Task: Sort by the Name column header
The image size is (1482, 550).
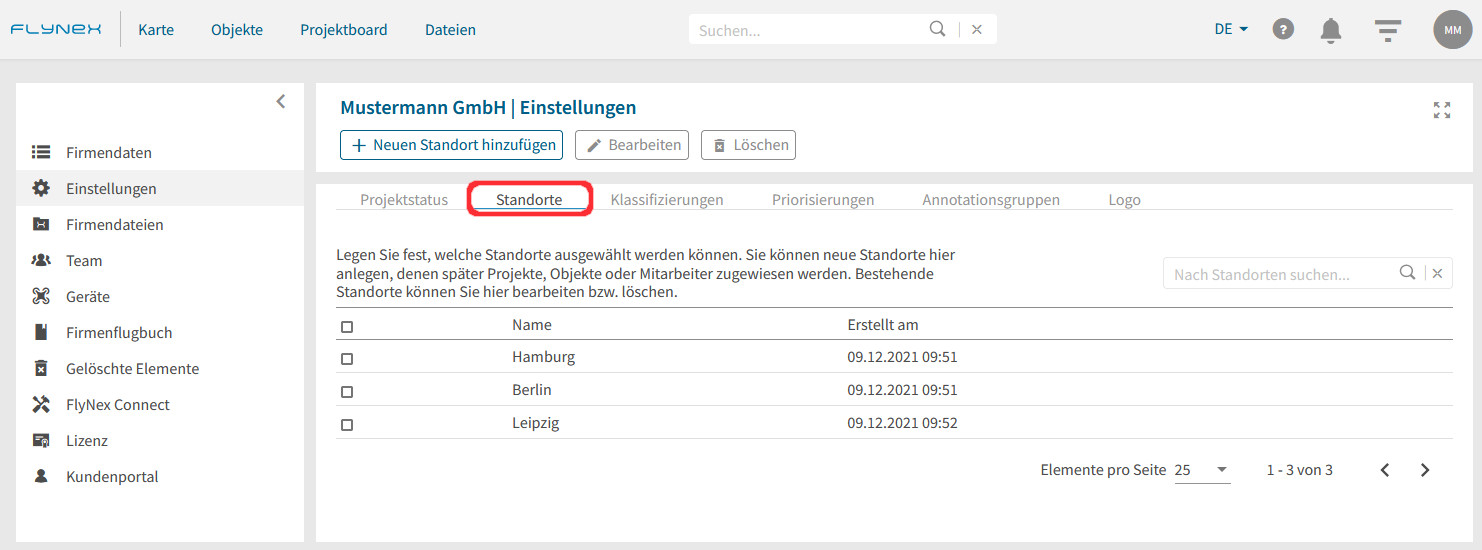Action: pos(531,325)
